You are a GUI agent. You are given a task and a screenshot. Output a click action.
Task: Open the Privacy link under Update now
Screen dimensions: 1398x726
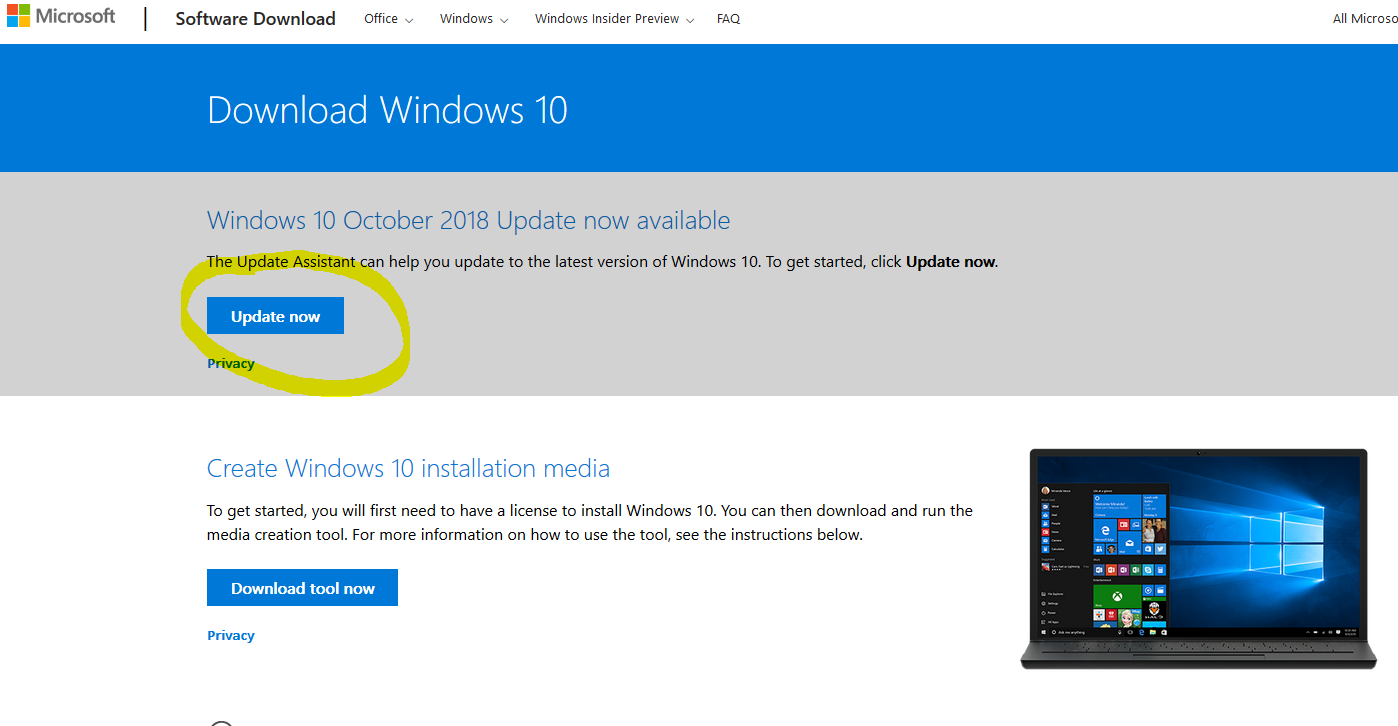(230, 363)
